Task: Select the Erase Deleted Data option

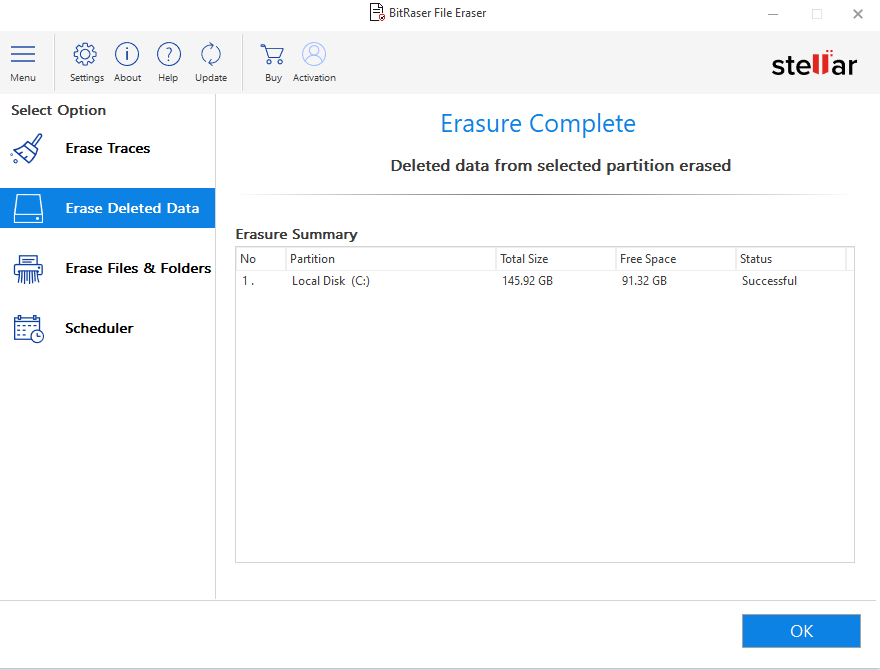Action: click(x=108, y=208)
